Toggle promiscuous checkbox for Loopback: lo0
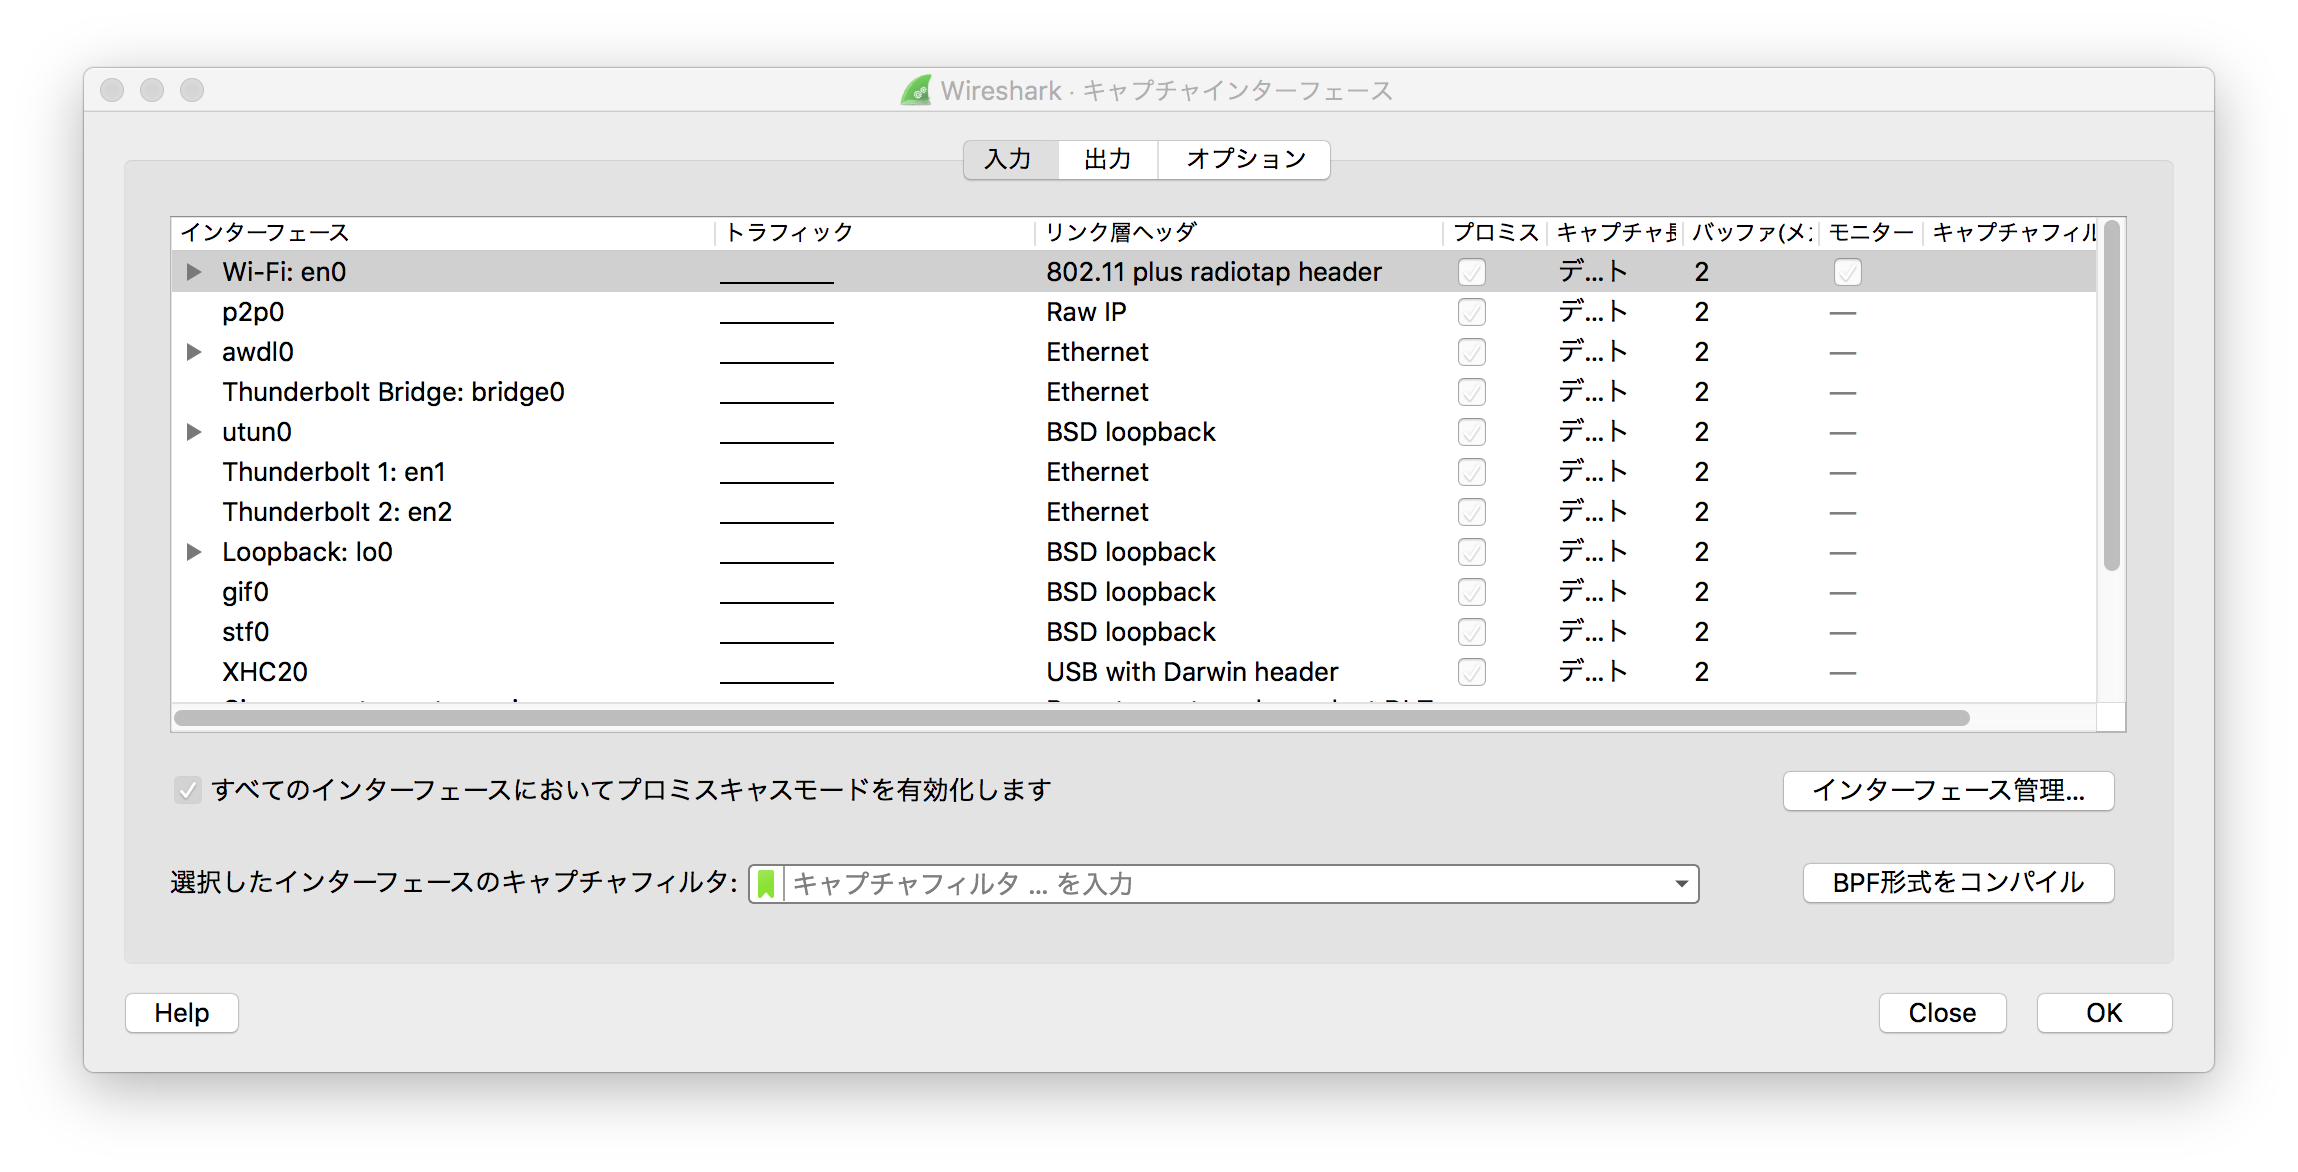 [1471, 552]
